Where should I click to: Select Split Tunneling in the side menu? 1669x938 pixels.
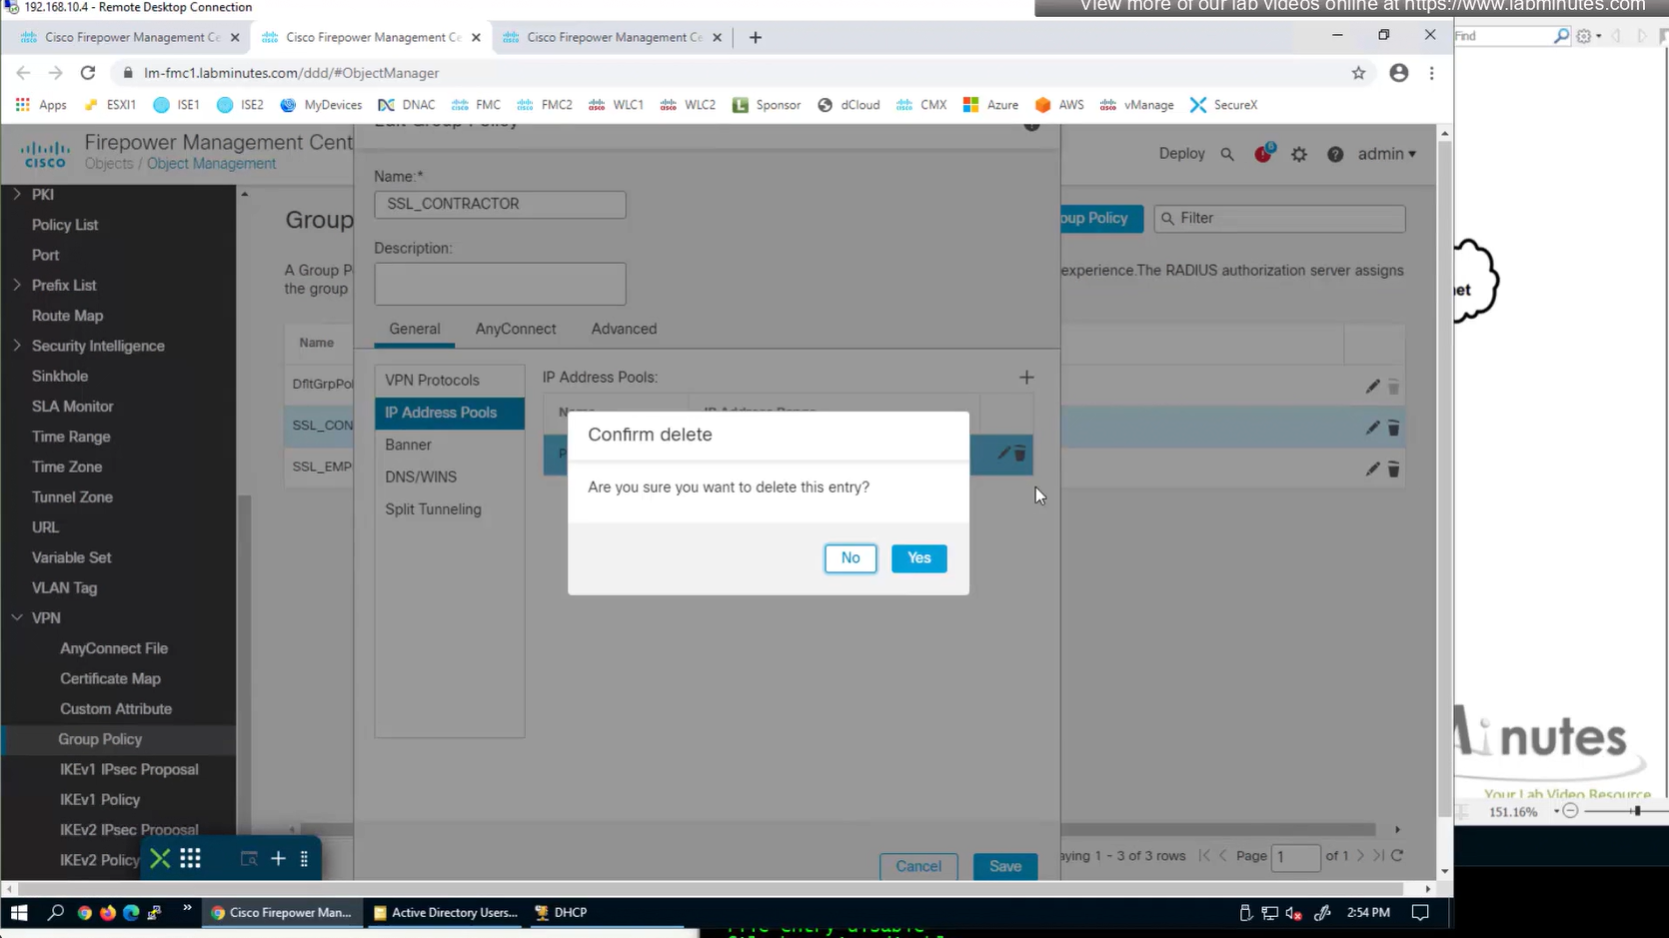(x=433, y=509)
